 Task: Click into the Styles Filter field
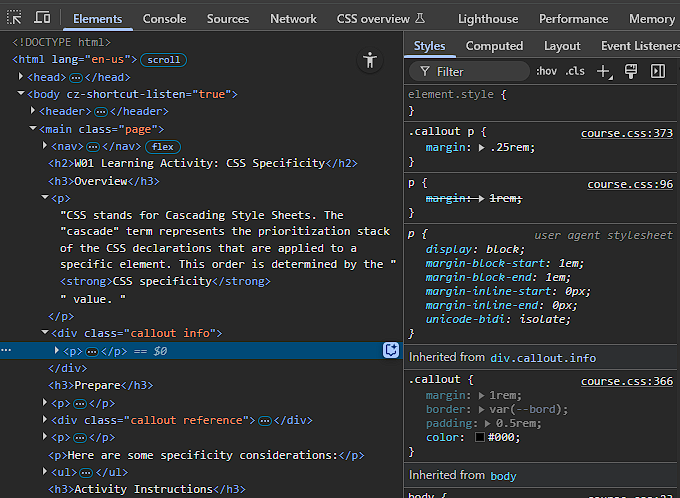coord(469,72)
